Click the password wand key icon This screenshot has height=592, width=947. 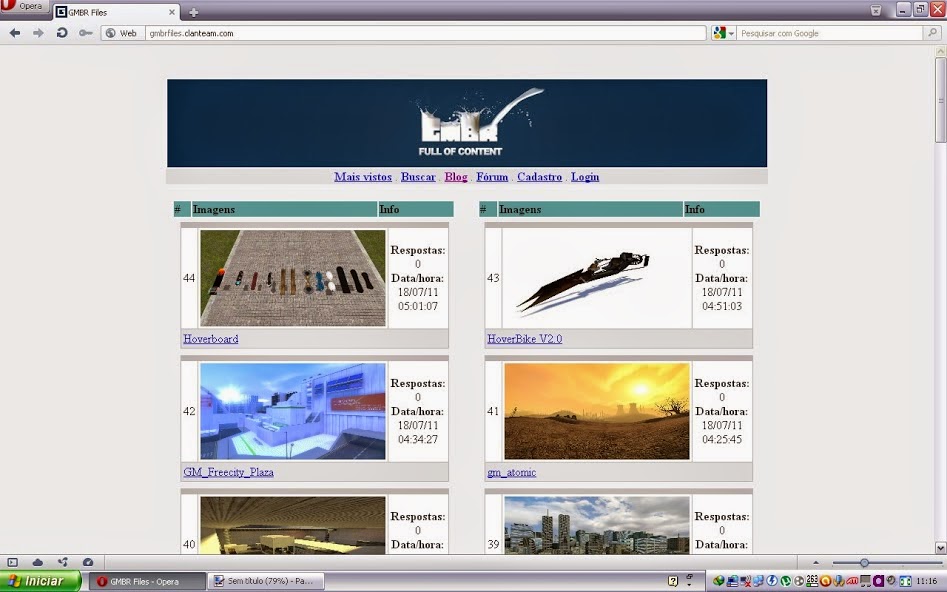(86, 33)
